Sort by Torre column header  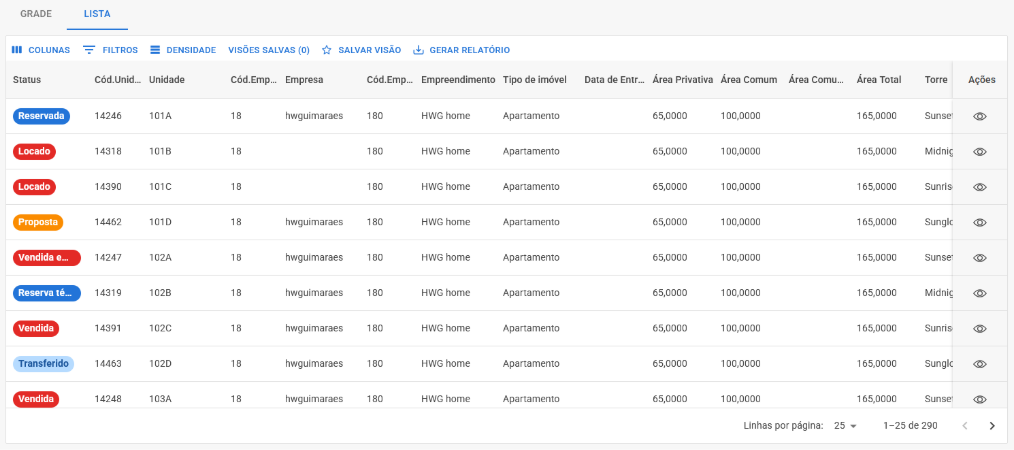pyautogui.click(x=936, y=80)
